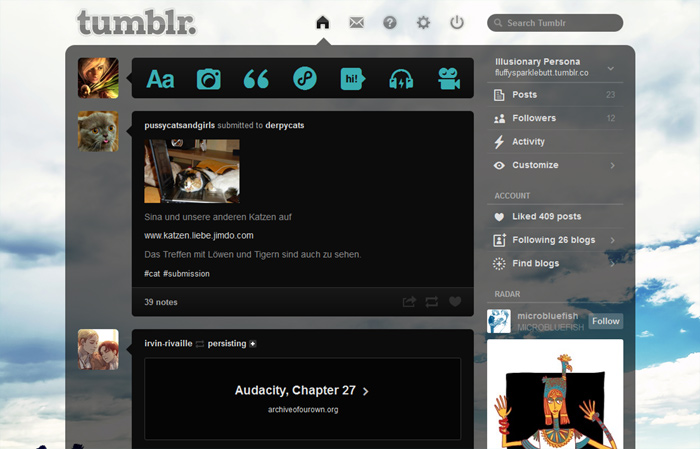Open the Customize menu item
The width and height of the screenshot is (700, 449).
555,165
